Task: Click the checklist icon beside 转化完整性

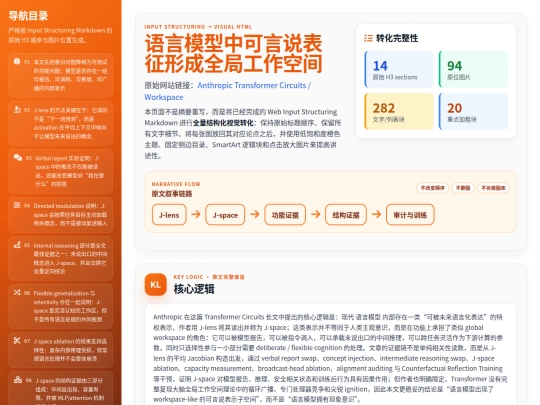Action: tap(368, 38)
